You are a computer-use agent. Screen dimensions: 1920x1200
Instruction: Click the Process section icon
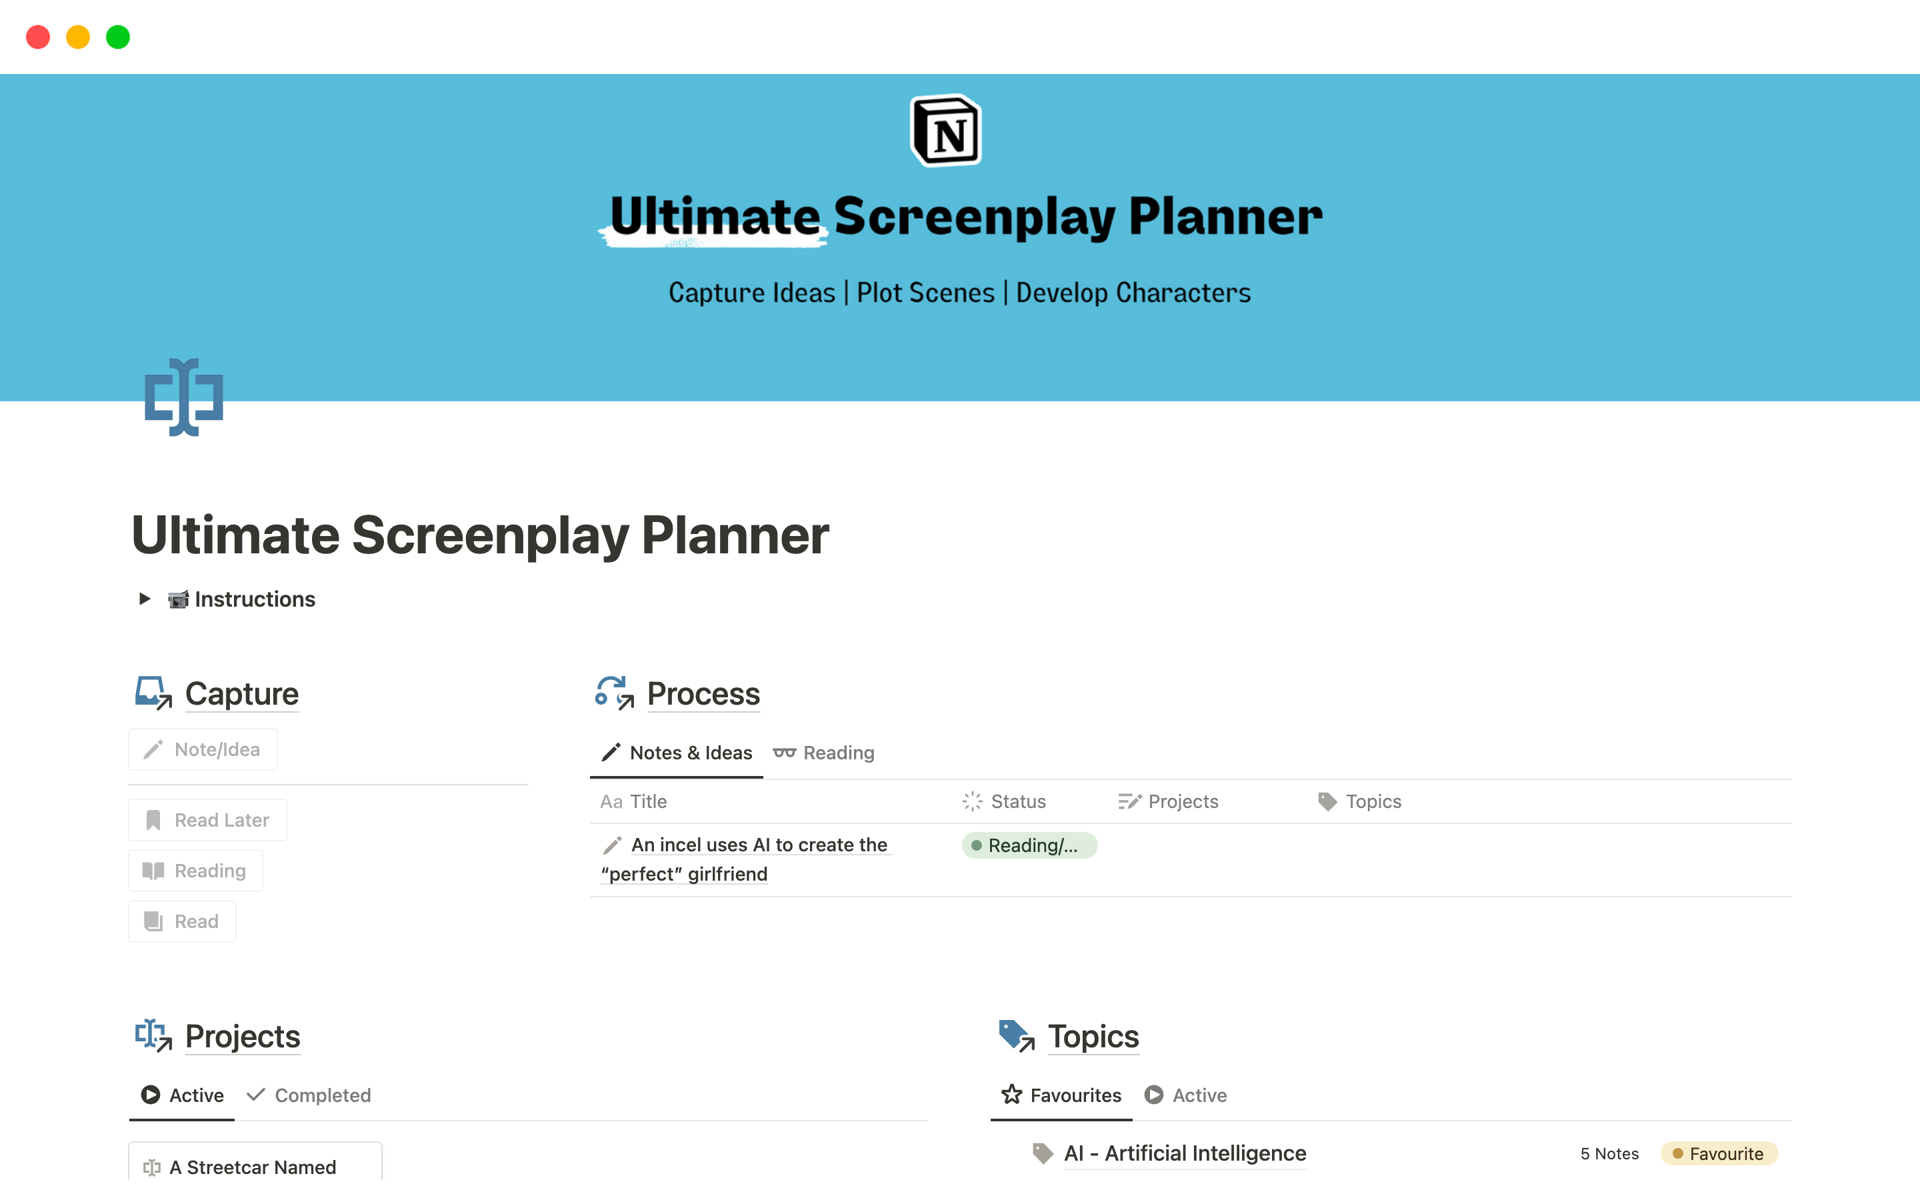coord(614,693)
